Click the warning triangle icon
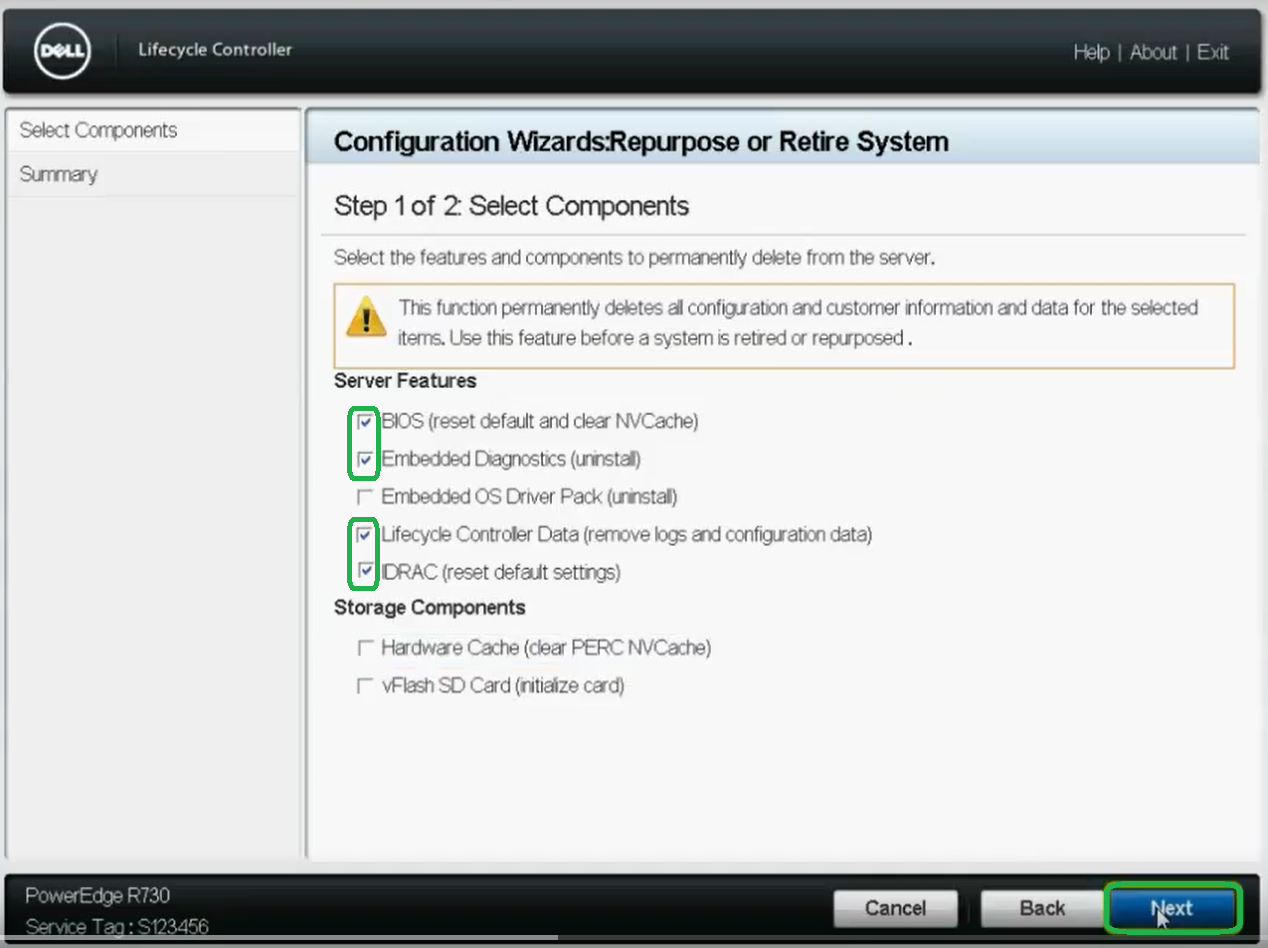Viewport: 1268px width, 948px height. (369, 316)
